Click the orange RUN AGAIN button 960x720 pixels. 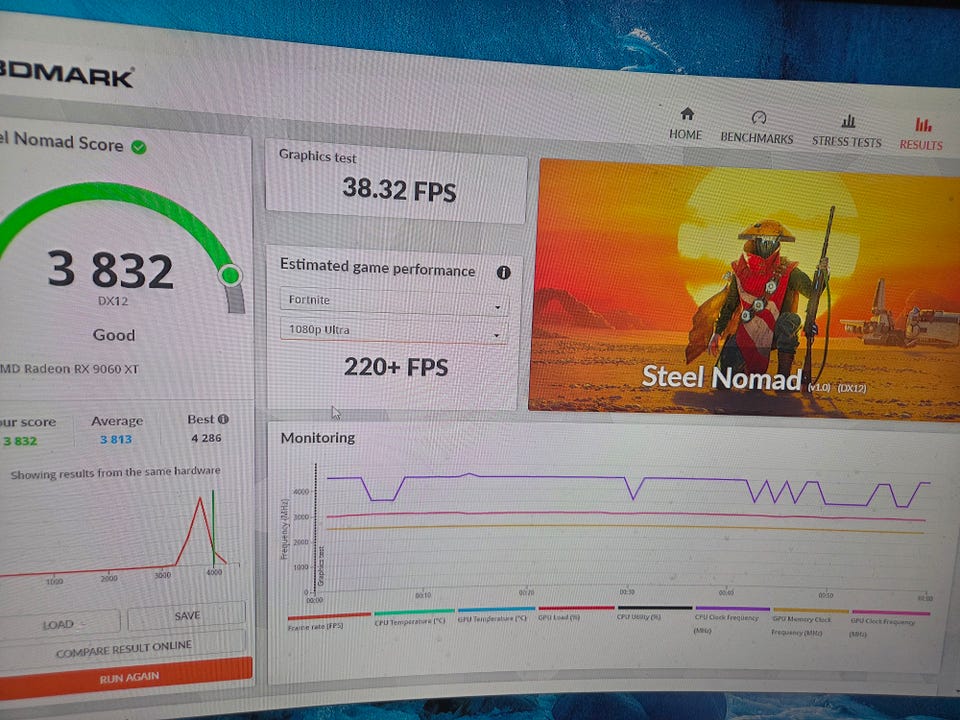click(126, 677)
